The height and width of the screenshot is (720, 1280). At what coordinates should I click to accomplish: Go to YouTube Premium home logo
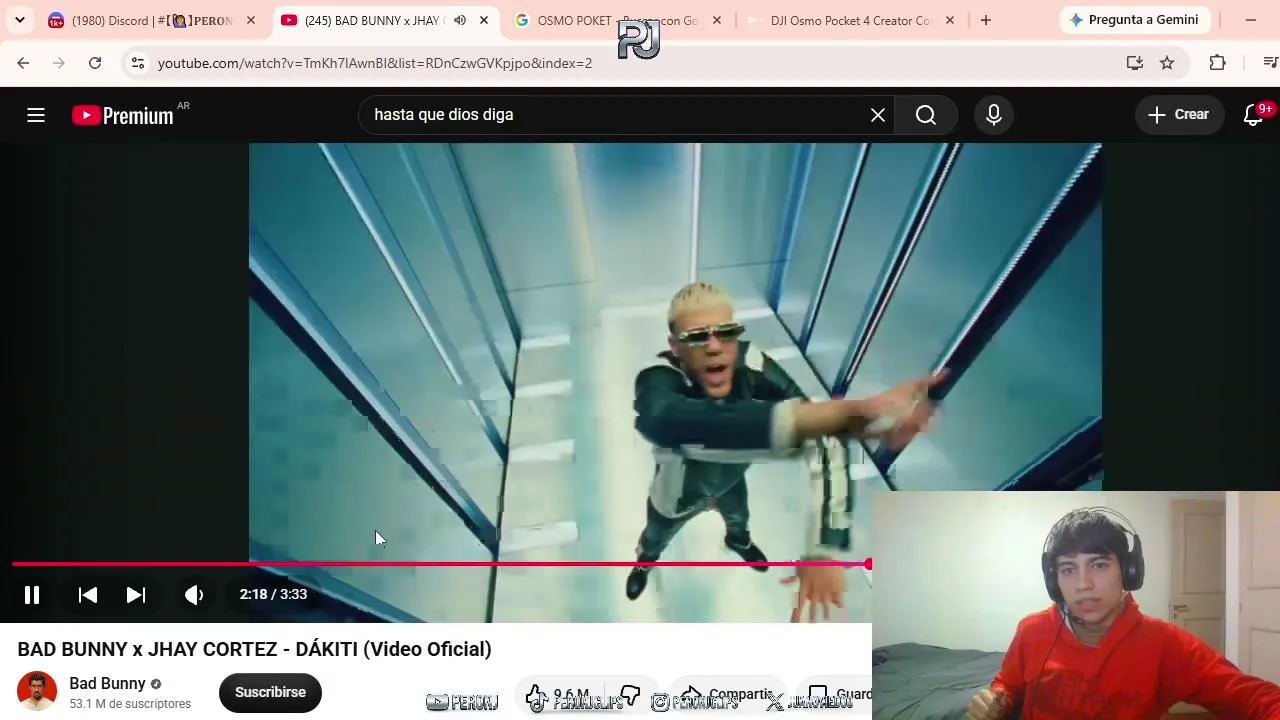tap(123, 115)
